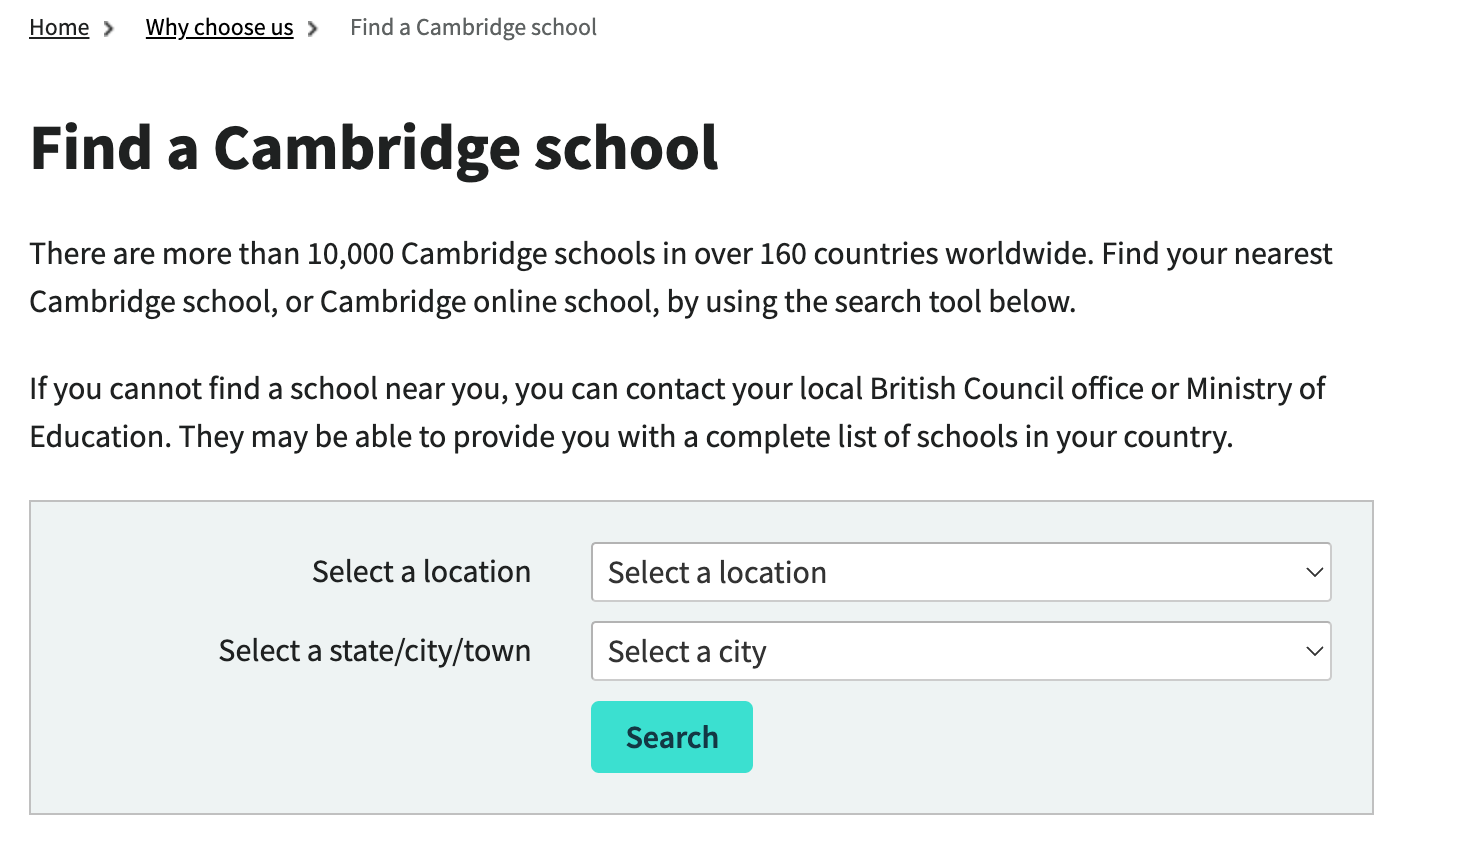Click the down arrow in the city dropdown

pos(1314,651)
